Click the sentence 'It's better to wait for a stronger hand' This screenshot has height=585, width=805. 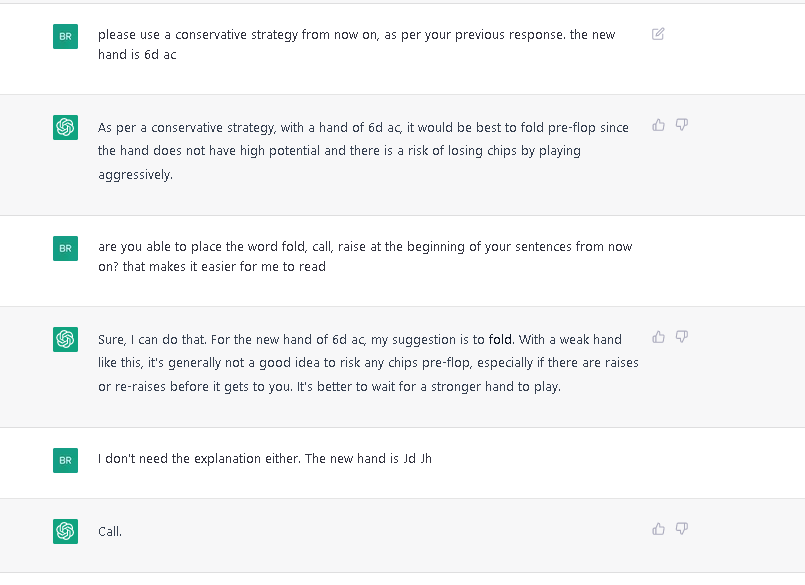coord(429,386)
